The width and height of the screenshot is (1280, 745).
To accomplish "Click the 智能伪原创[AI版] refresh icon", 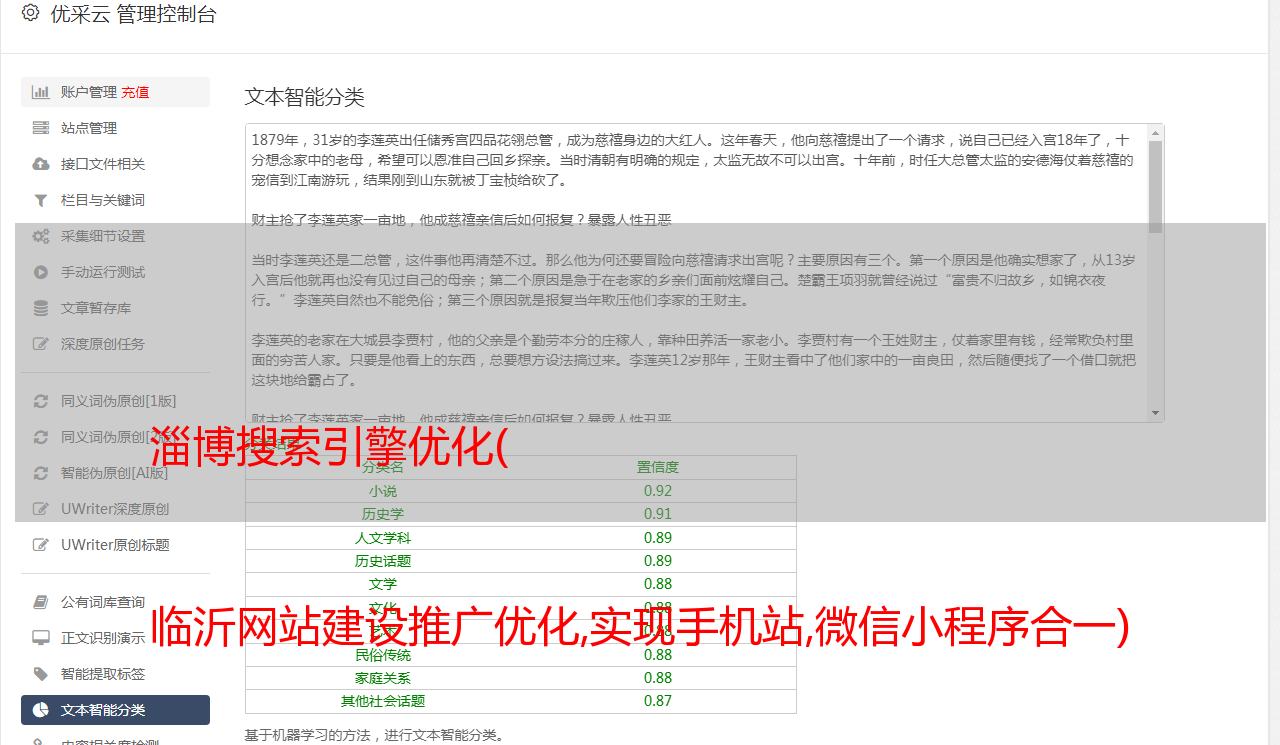I will pyautogui.click(x=41, y=473).
